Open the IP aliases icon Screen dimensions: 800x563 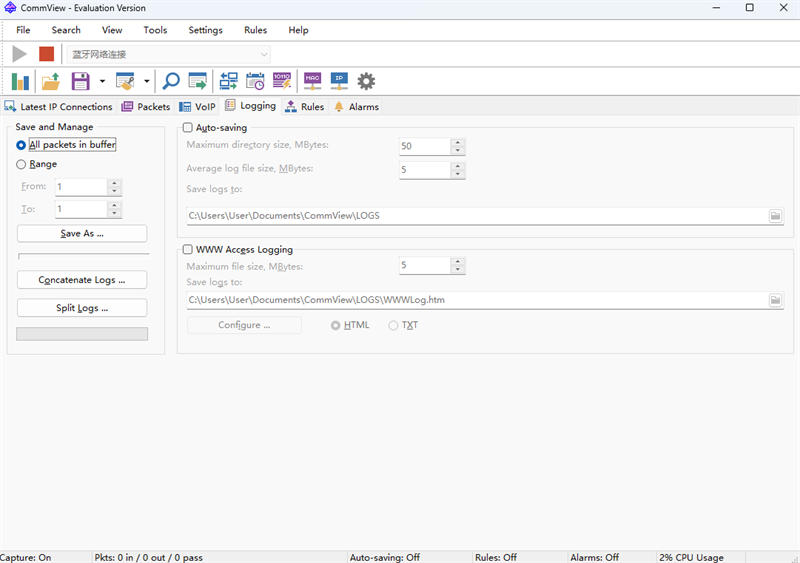(339, 81)
